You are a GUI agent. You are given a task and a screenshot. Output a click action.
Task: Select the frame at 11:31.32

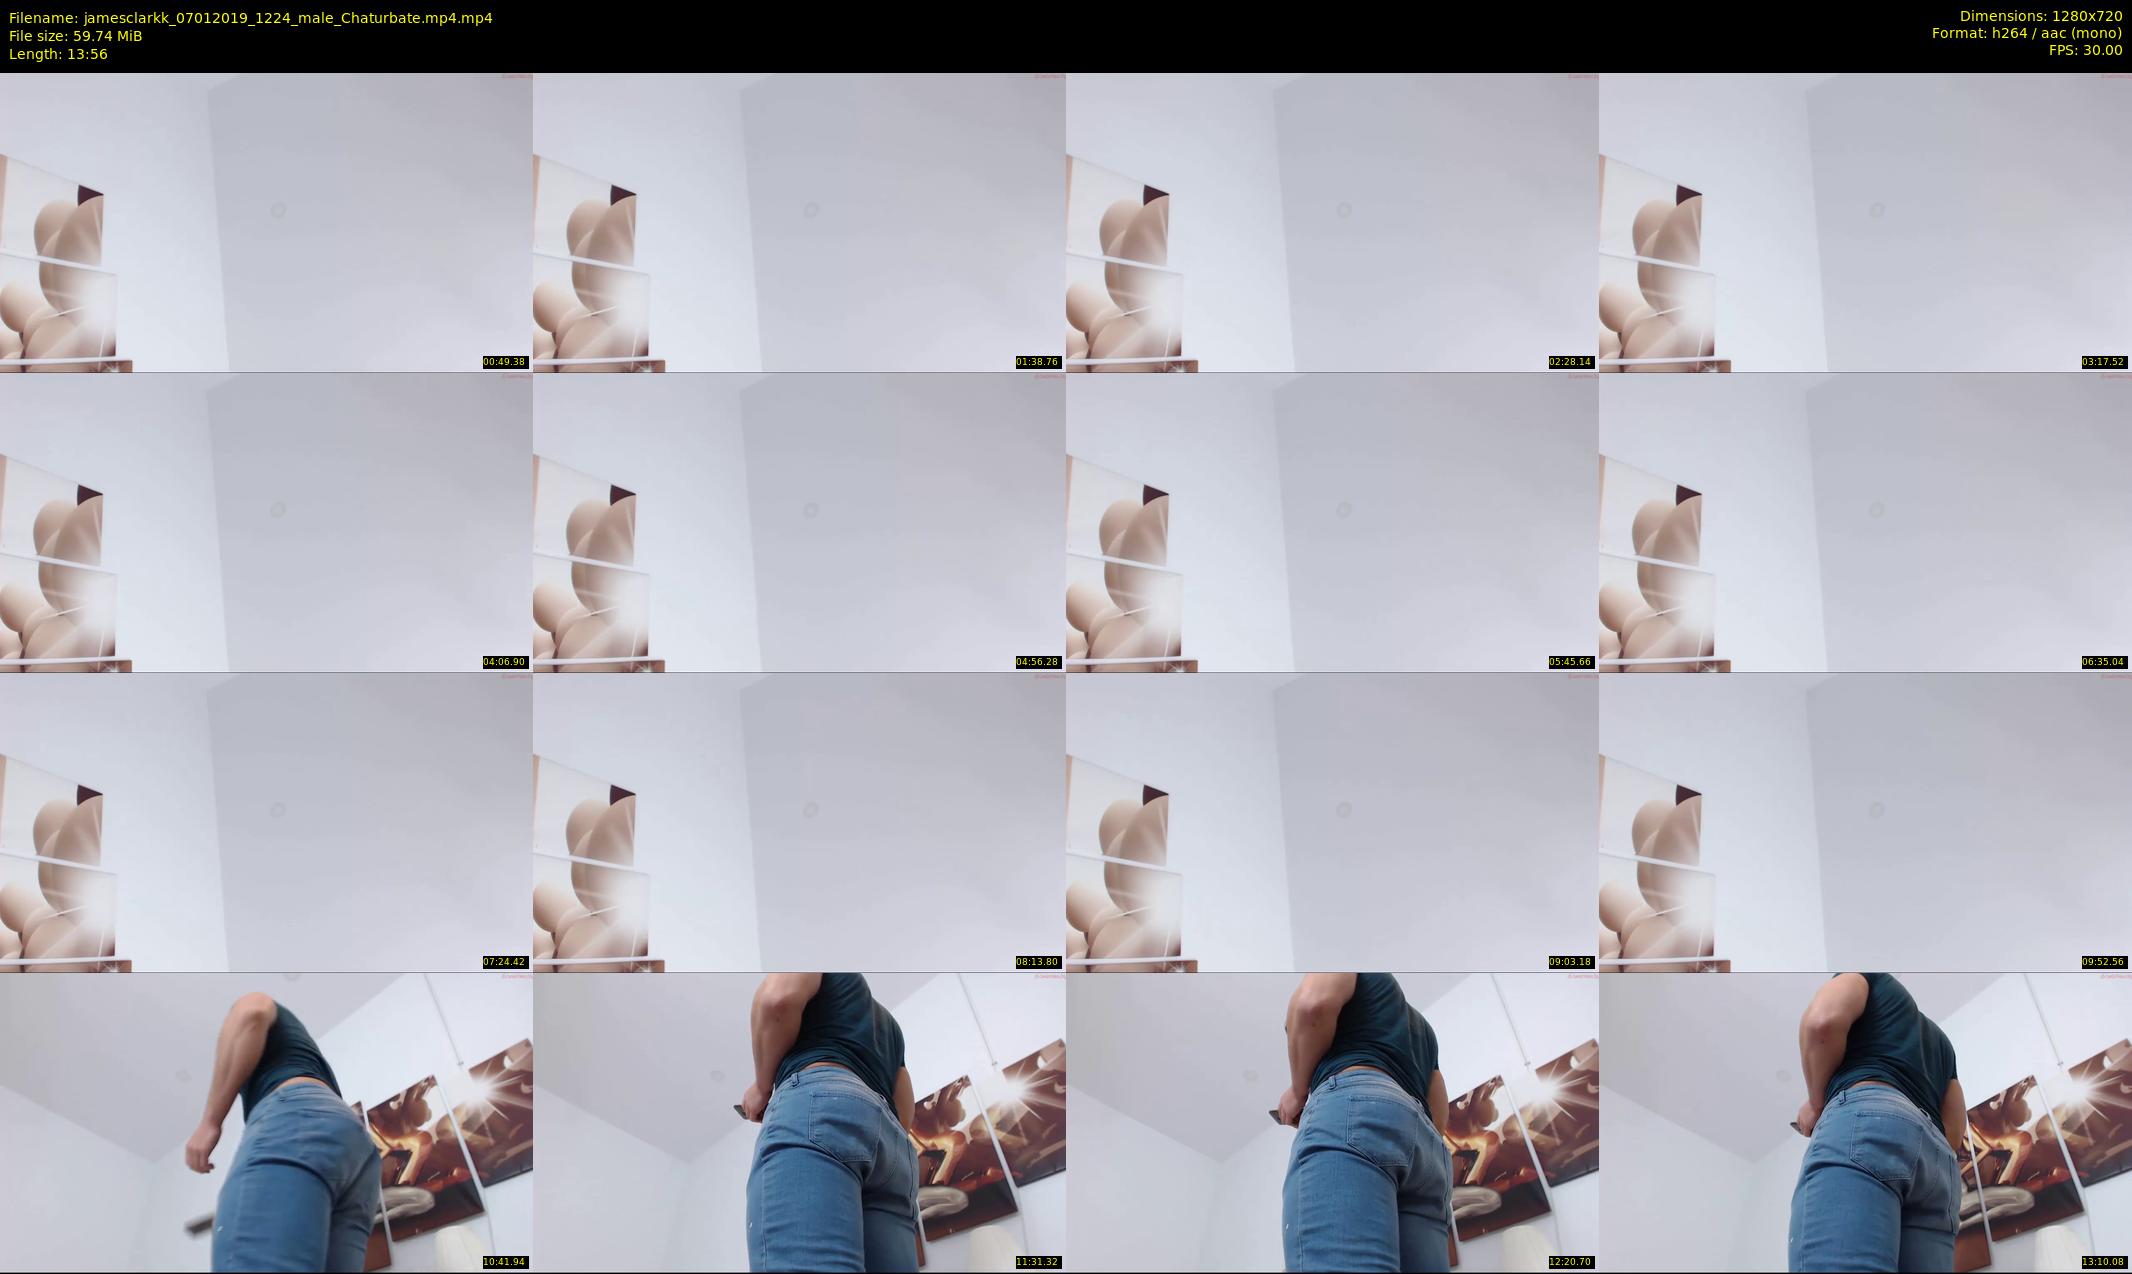(x=799, y=1122)
